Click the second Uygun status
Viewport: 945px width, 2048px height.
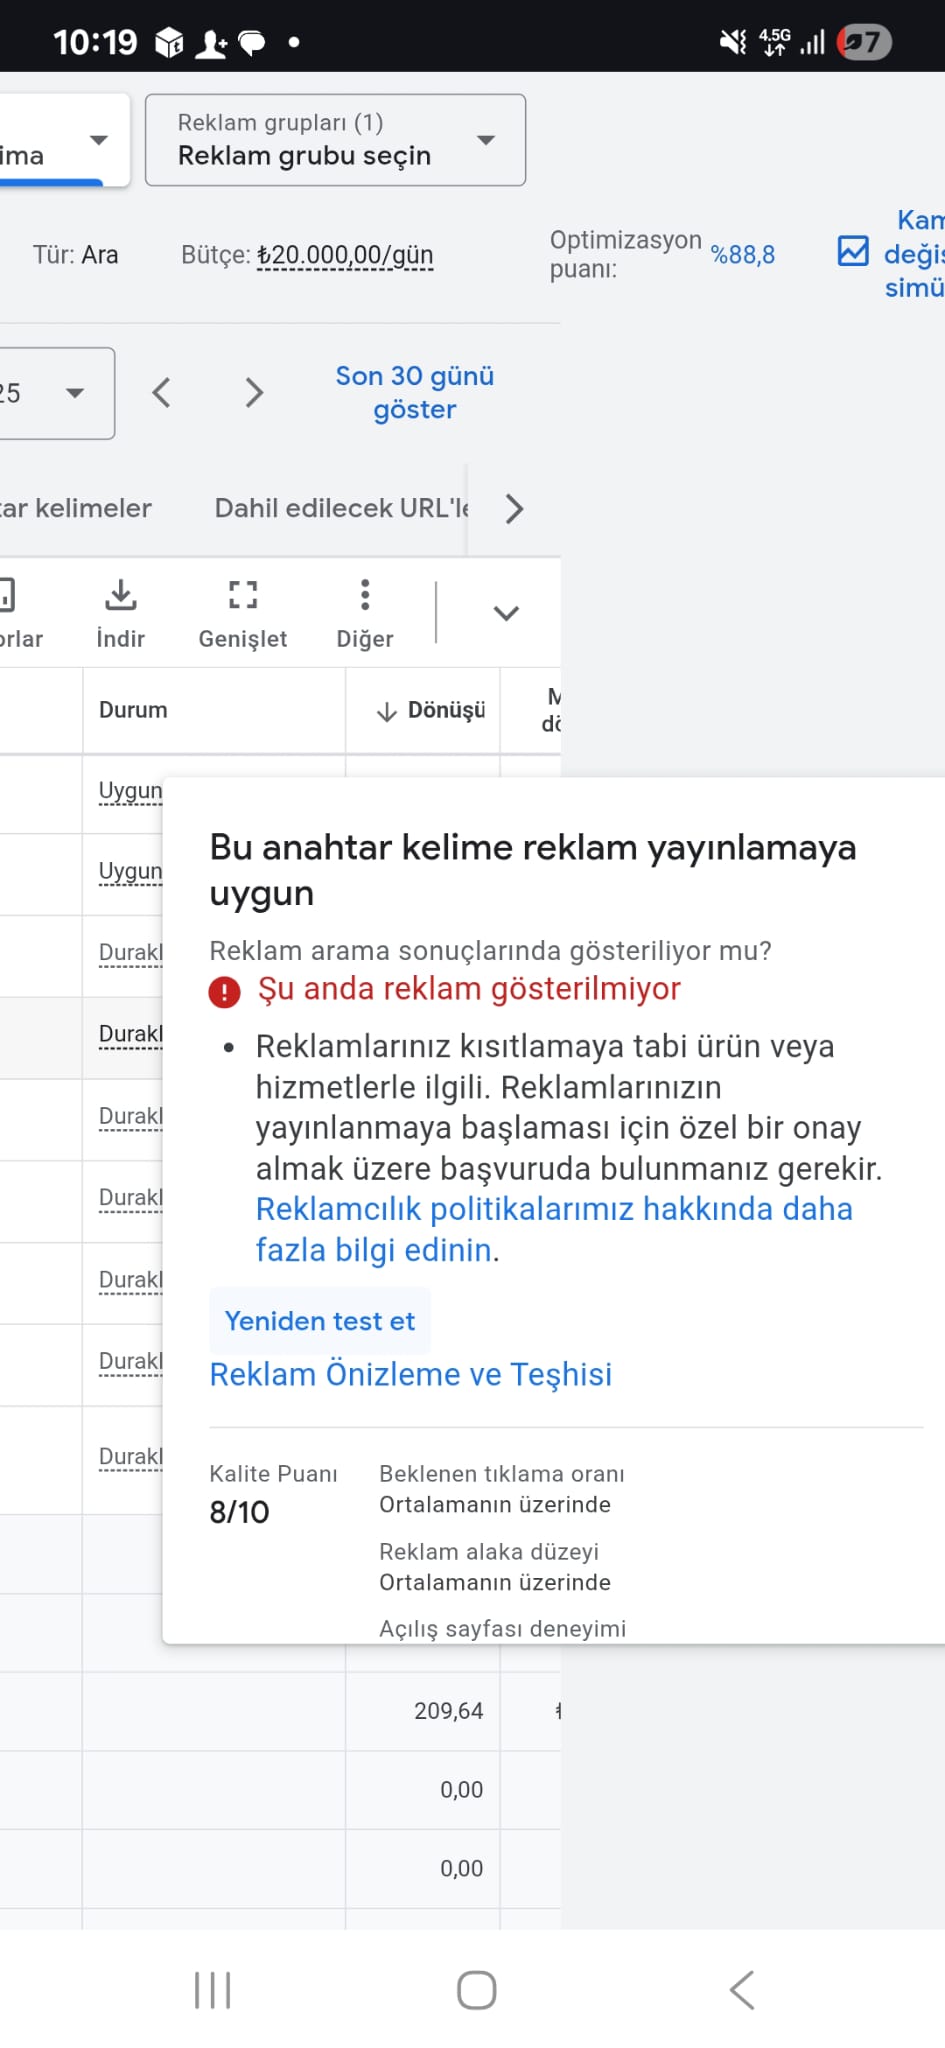pos(130,872)
